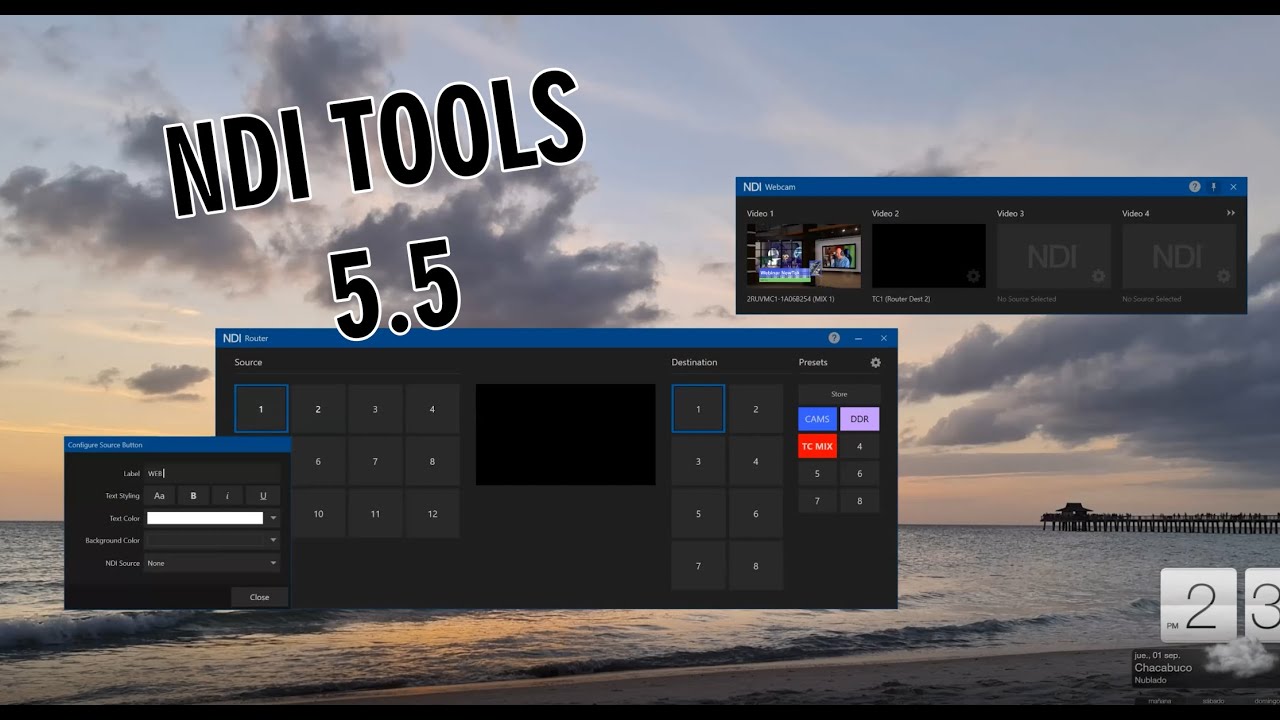The height and width of the screenshot is (720, 1280).
Task: Select Video 1 preview thumbnail
Action: coord(803,256)
